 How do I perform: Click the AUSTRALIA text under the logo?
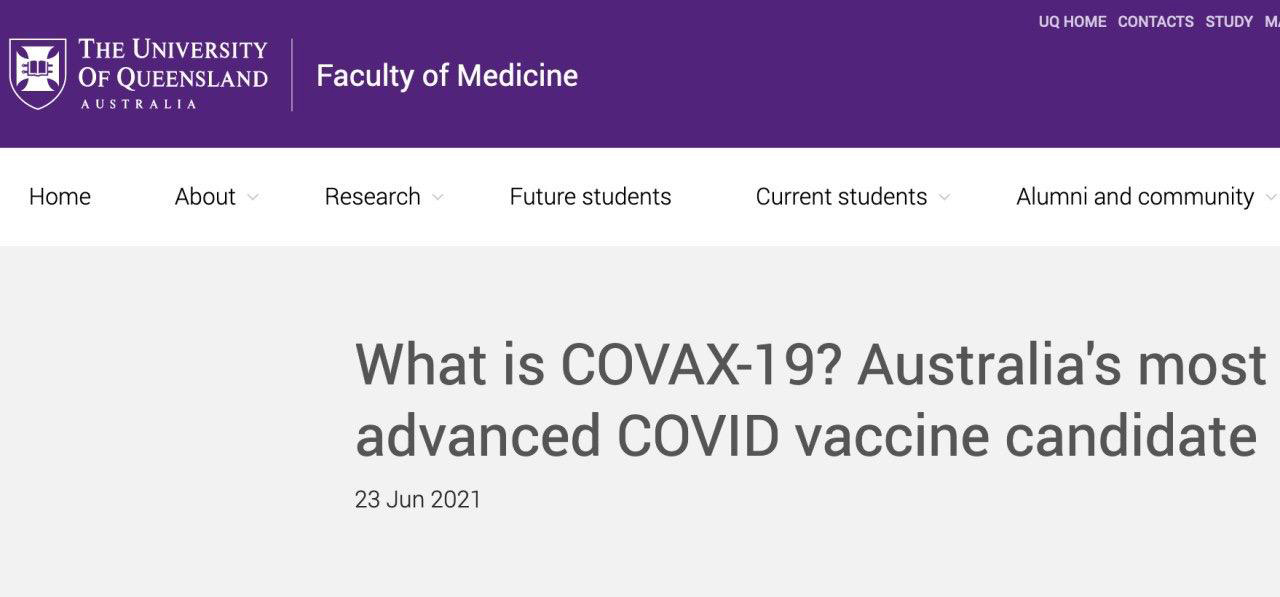139,104
